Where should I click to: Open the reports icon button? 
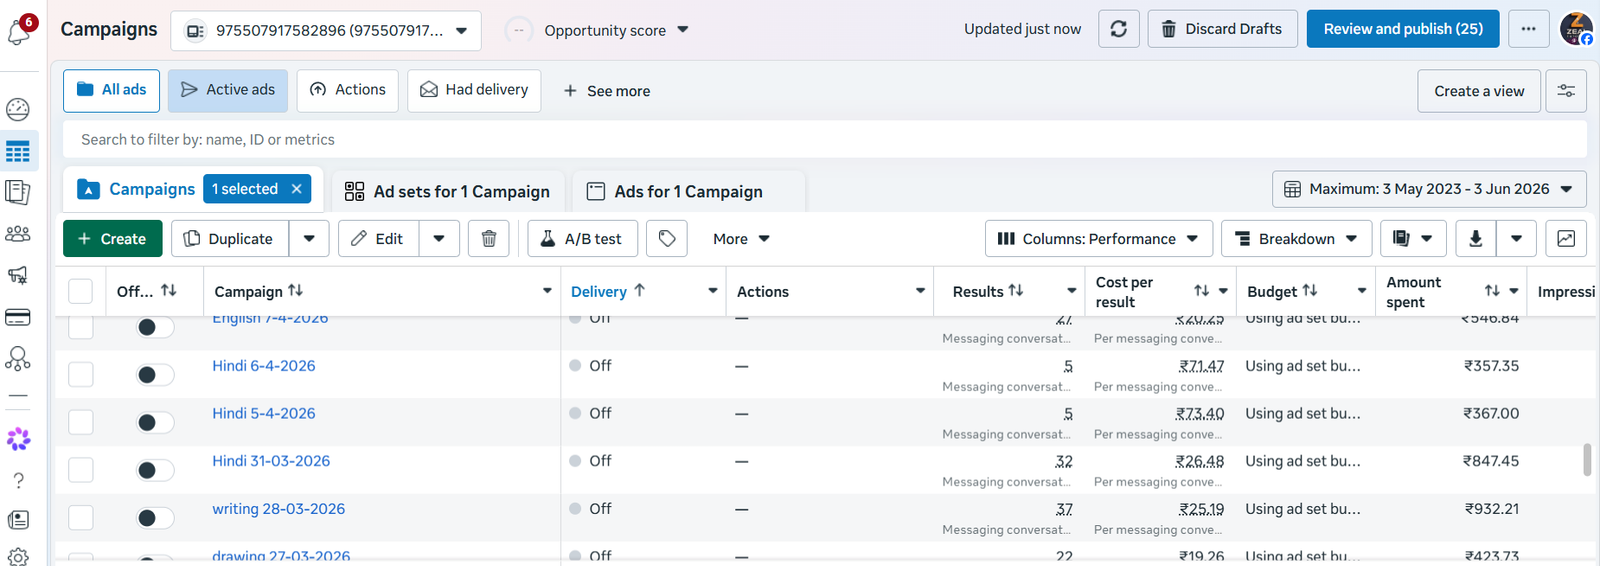(1413, 239)
